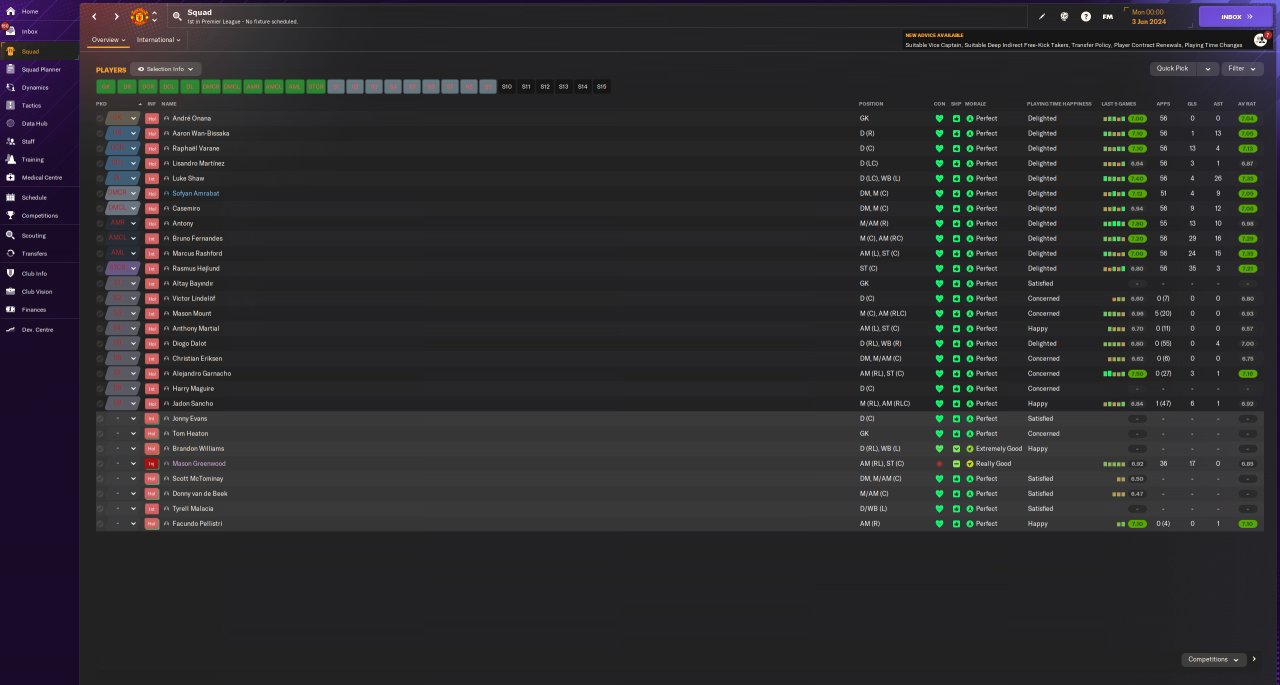Toggle selection circle for Luke Shaw
This screenshot has height=685, width=1280.
[x=100, y=178]
